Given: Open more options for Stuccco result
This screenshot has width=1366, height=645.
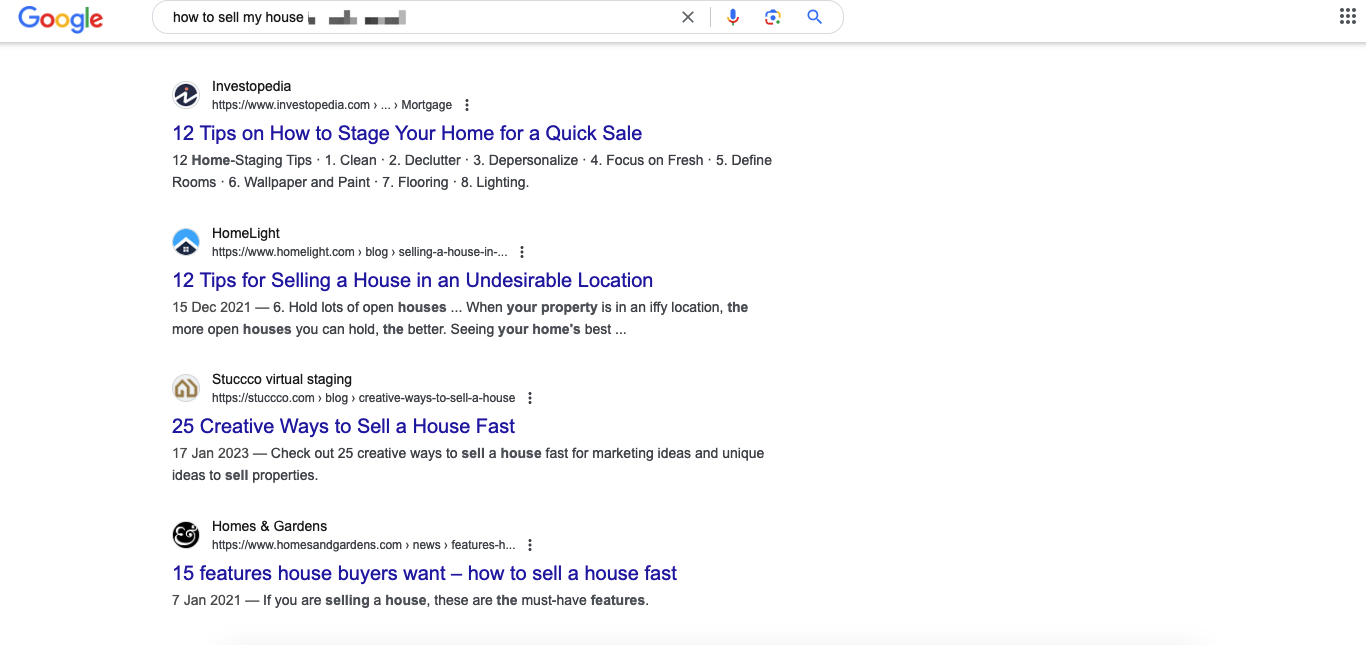Looking at the screenshot, I should click(x=530, y=398).
